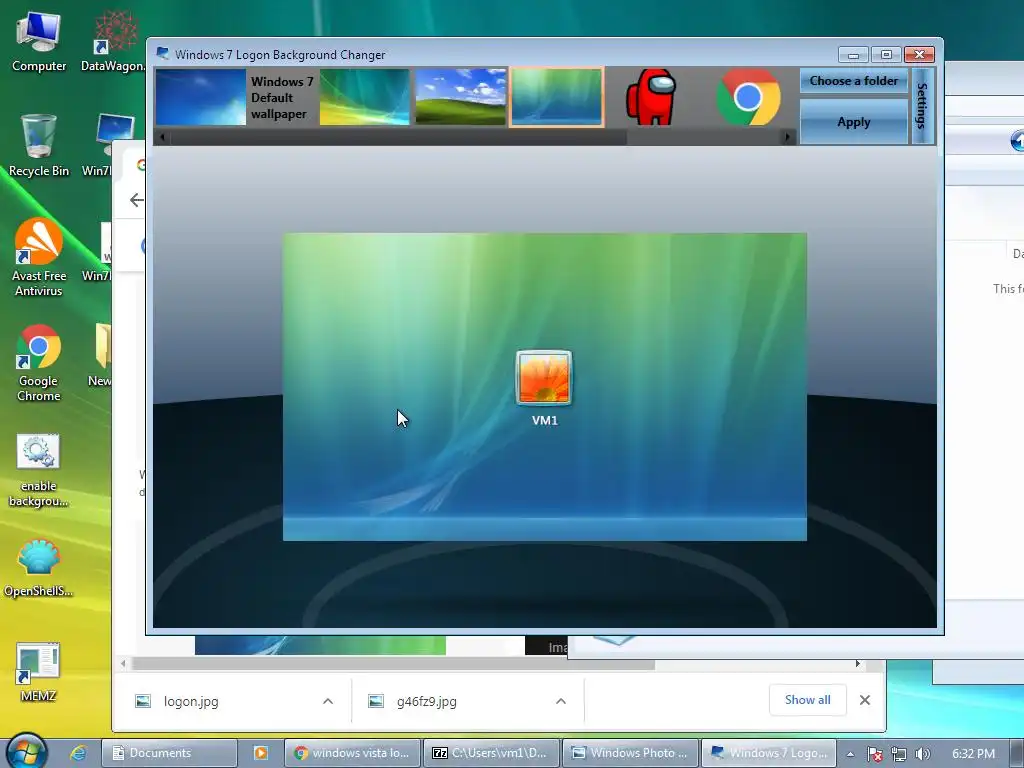Open the OpenShellSetup desktop icon
This screenshot has height=768, width=1024.
39,568
